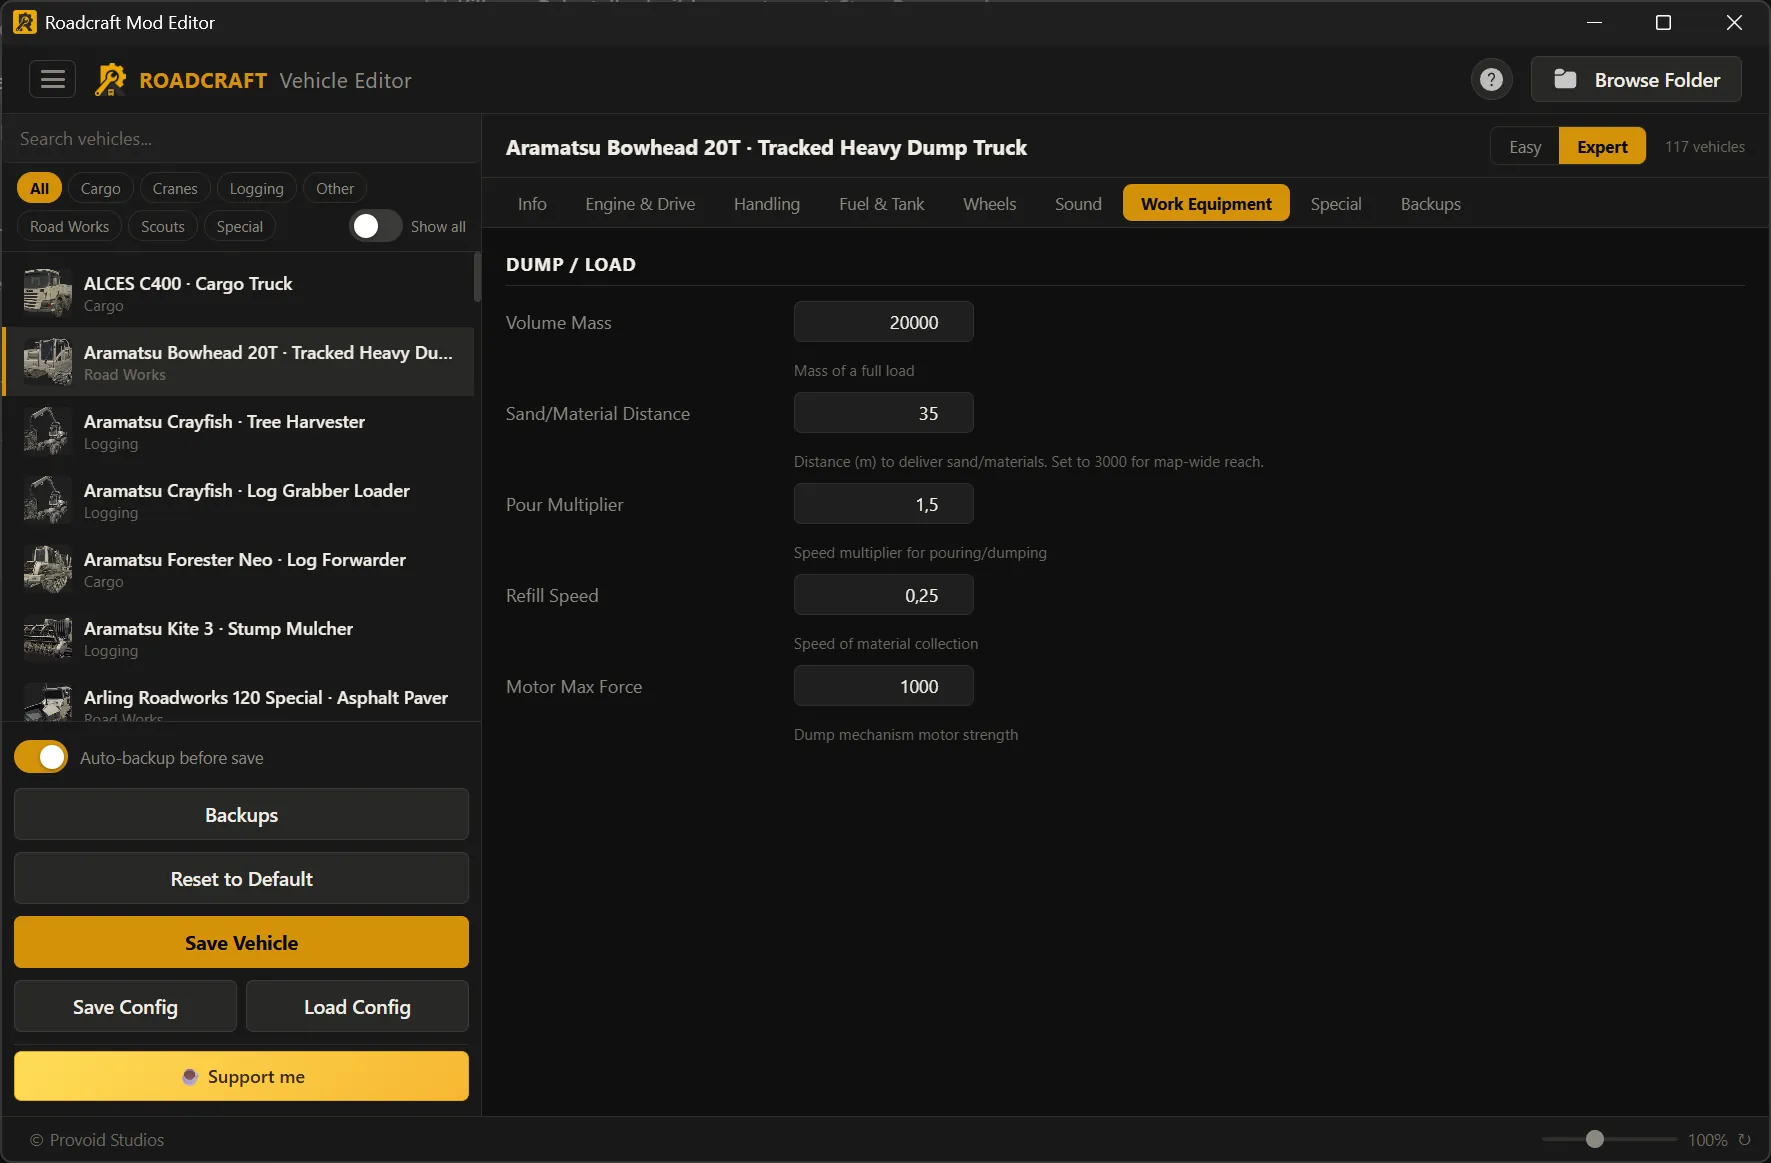The image size is (1771, 1163).
Task: Click the Forester Neo Log Forwarder thumbnail
Action: pyautogui.click(x=47, y=569)
